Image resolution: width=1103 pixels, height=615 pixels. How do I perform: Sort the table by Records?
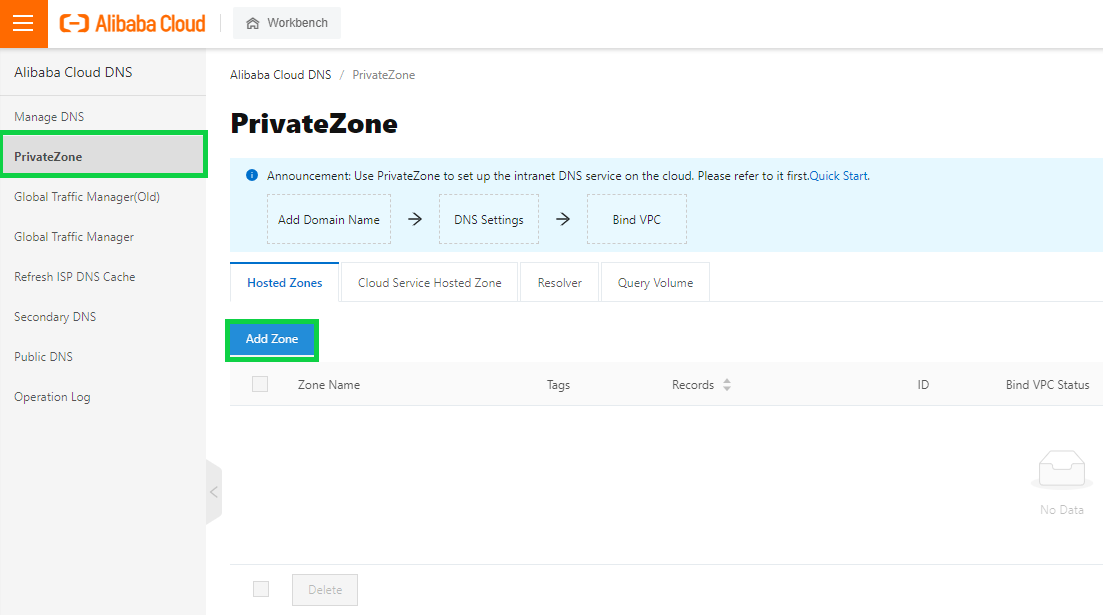727,385
